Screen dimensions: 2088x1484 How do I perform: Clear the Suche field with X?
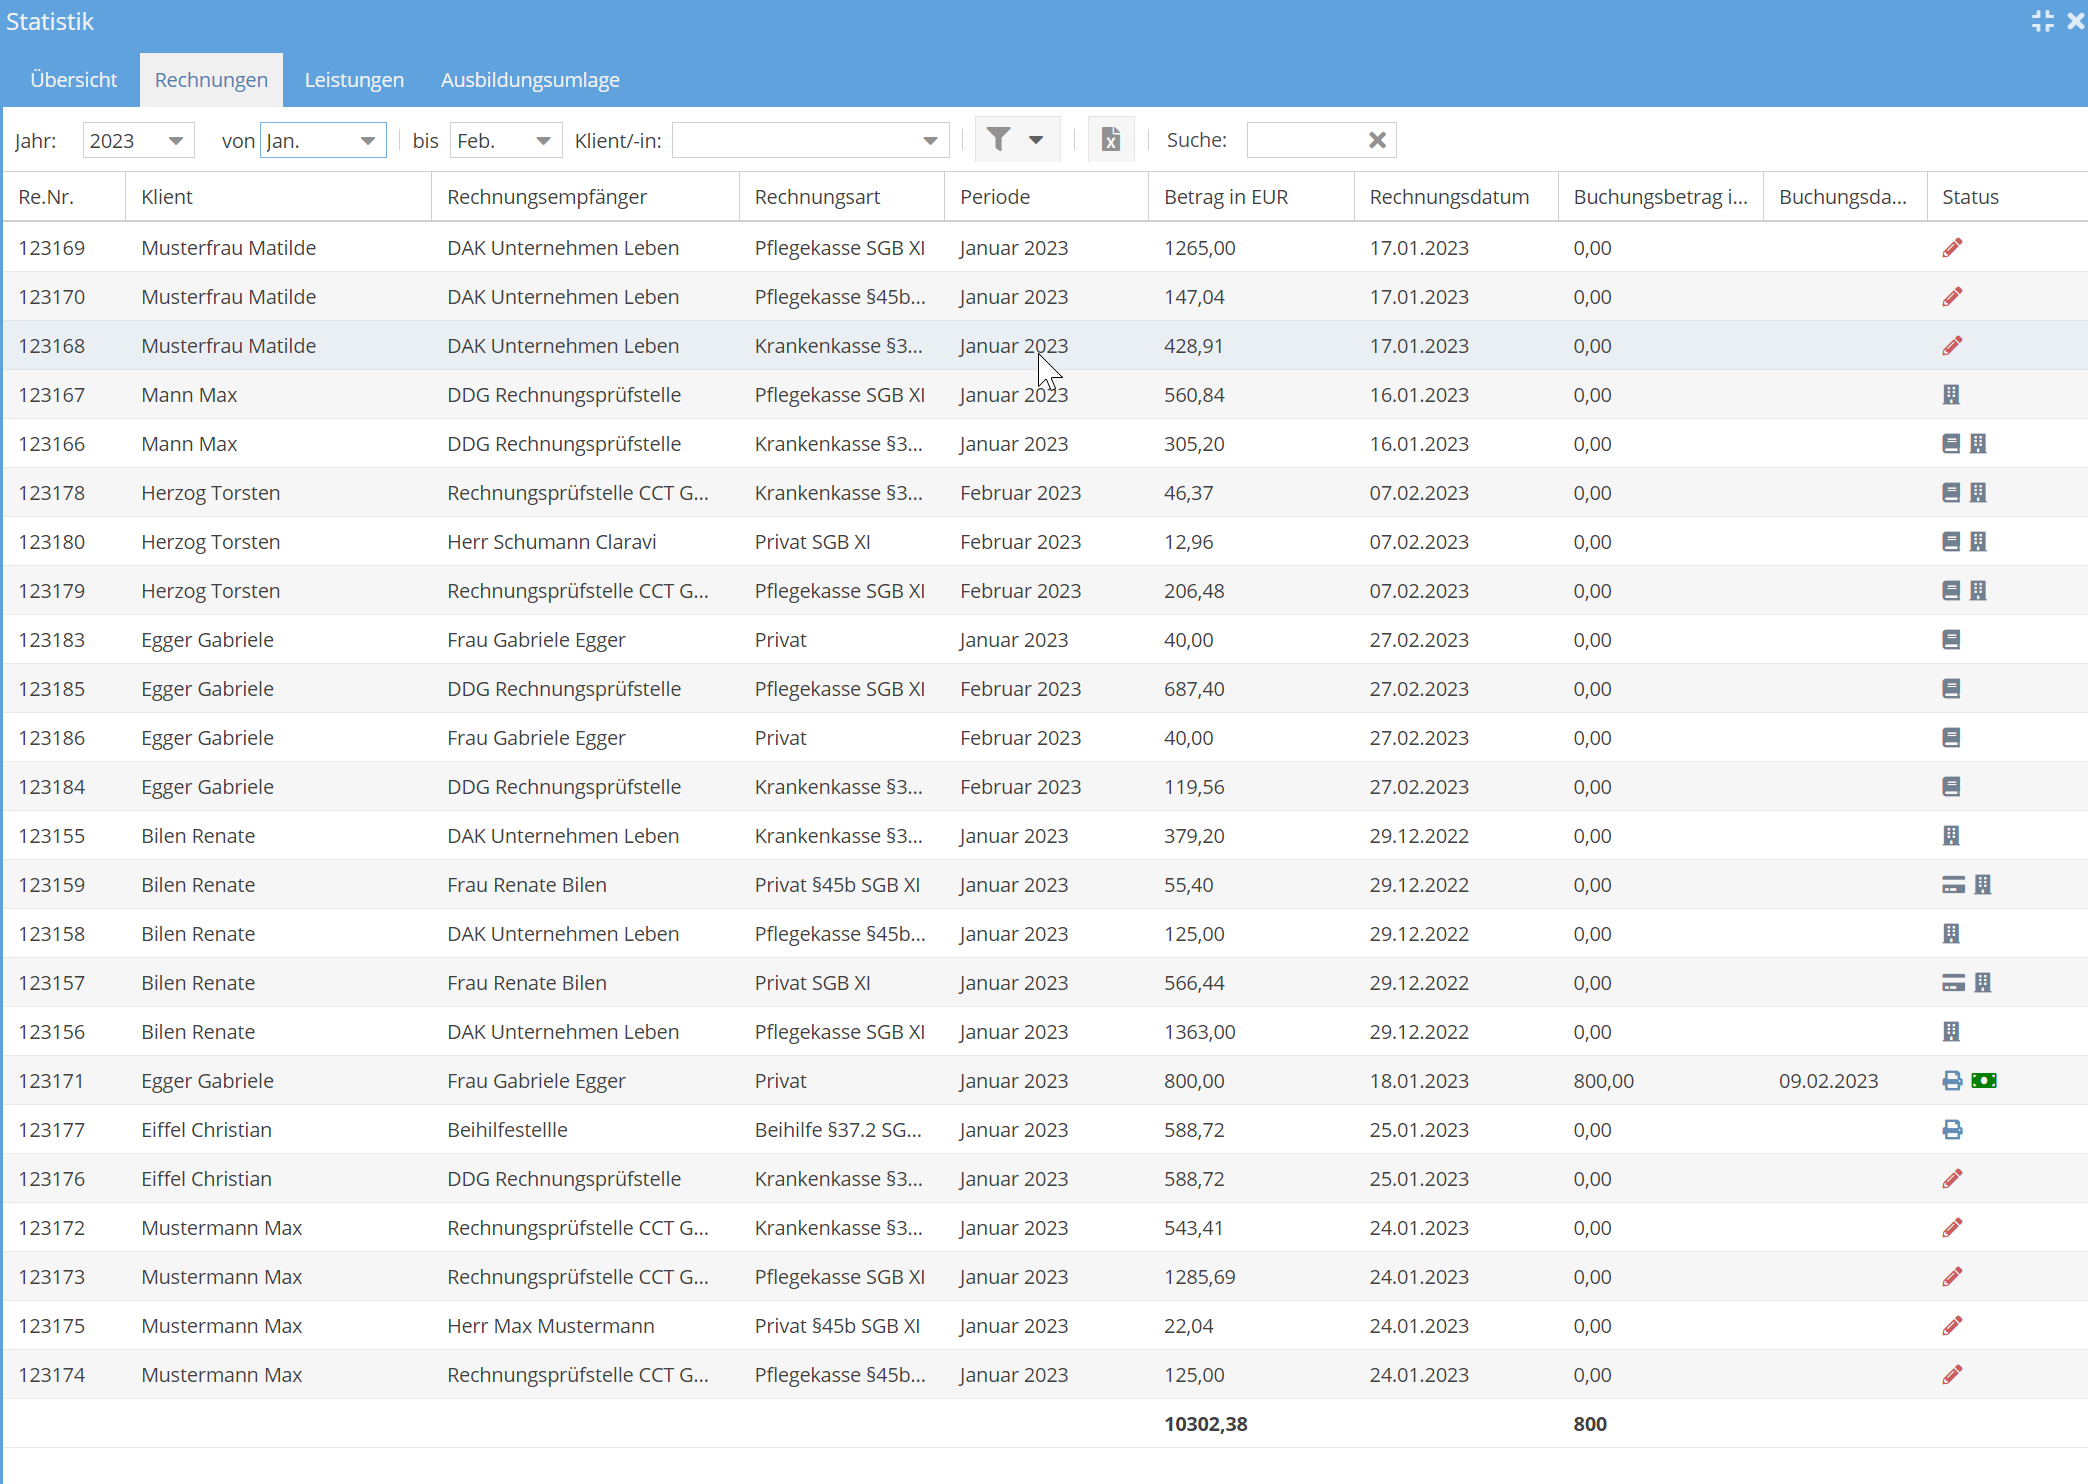pos(1377,140)
